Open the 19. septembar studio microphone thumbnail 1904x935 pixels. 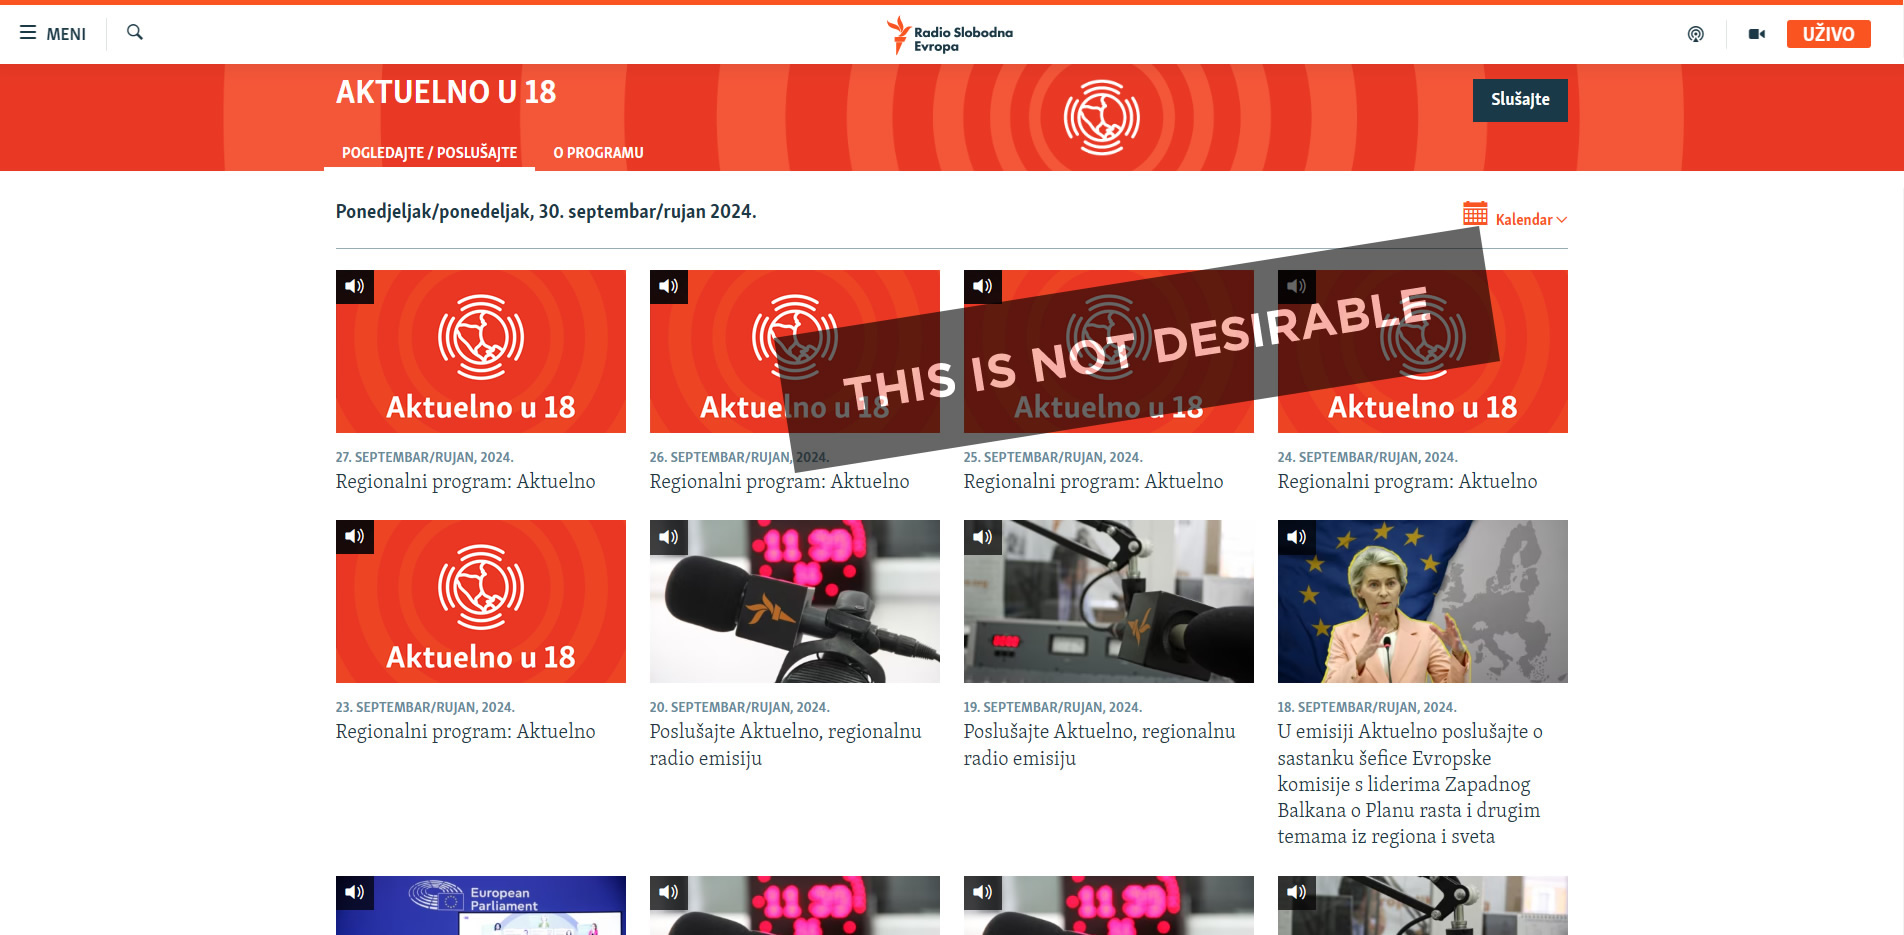[x=1108, y=601]
